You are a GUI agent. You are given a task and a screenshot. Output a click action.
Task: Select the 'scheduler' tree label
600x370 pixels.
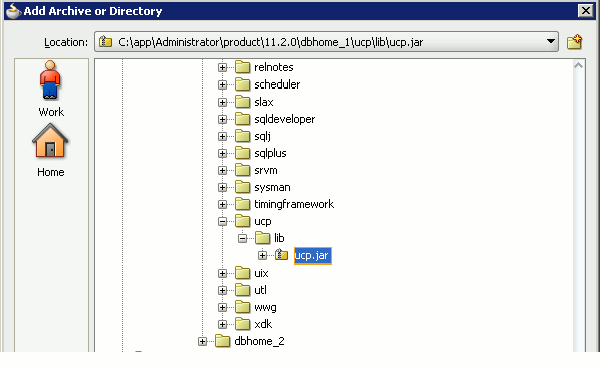pyautogui.click(x=277, y=85)
